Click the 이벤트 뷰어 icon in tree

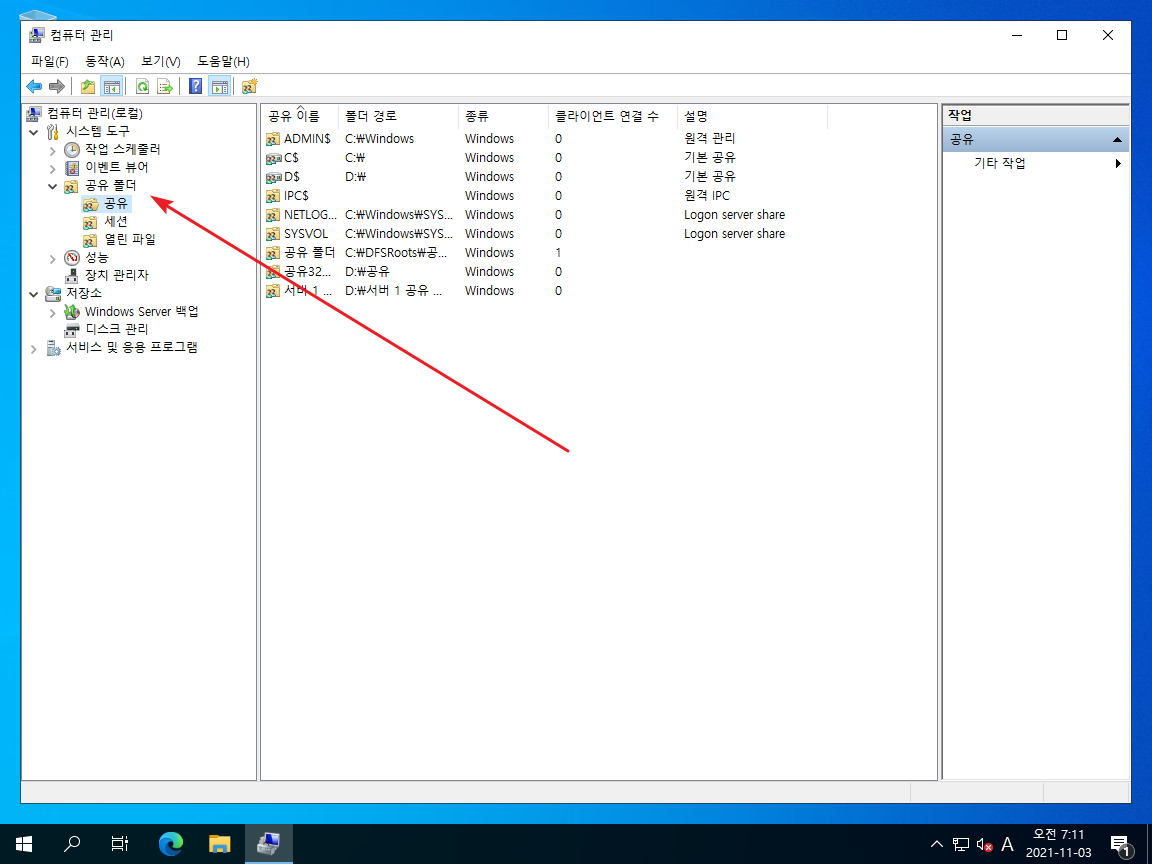(71, 168)
